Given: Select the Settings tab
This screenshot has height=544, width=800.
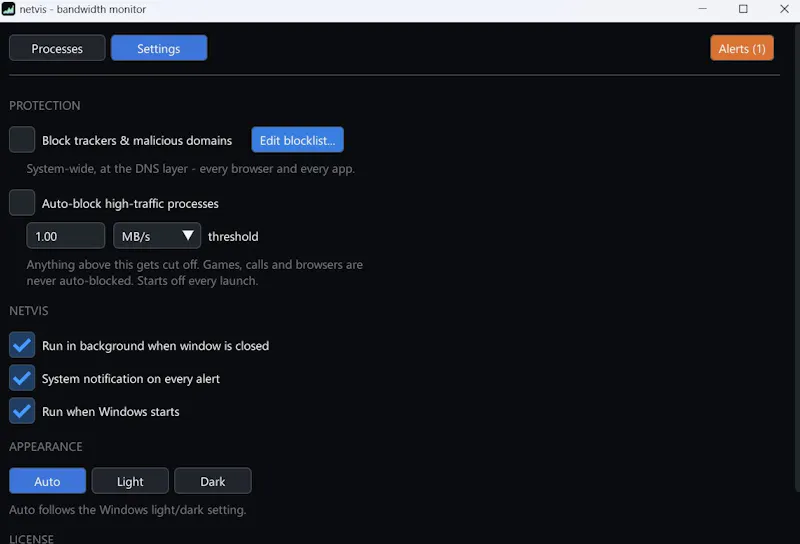Looking at the screenshot, I should click(x=159, y=48).
